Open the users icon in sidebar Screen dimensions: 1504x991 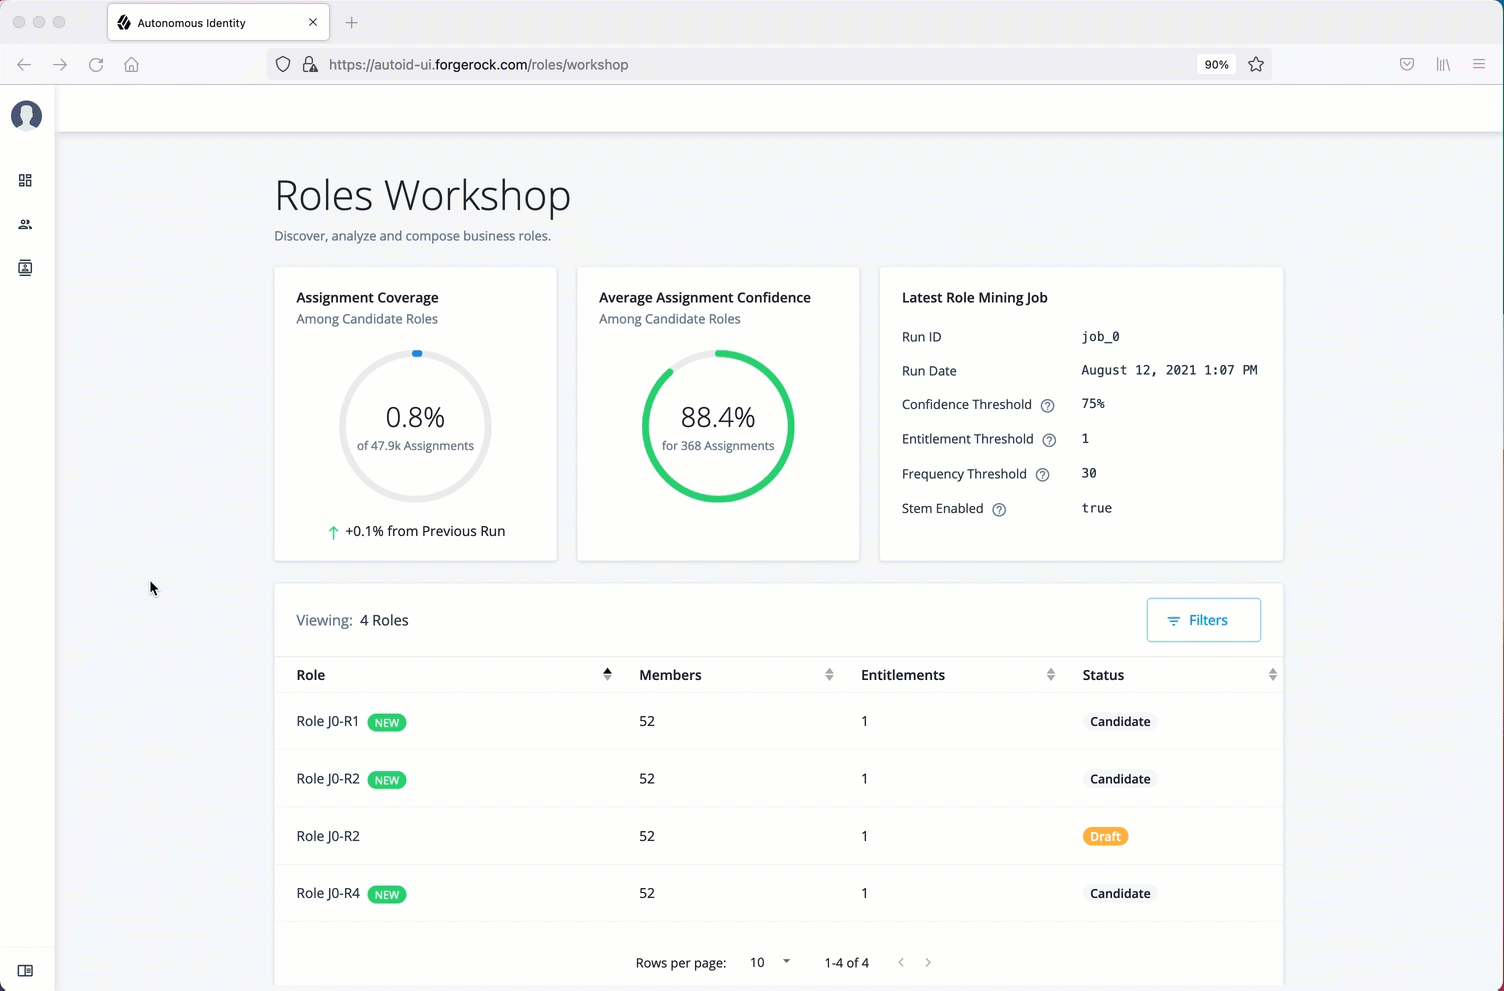25,225
